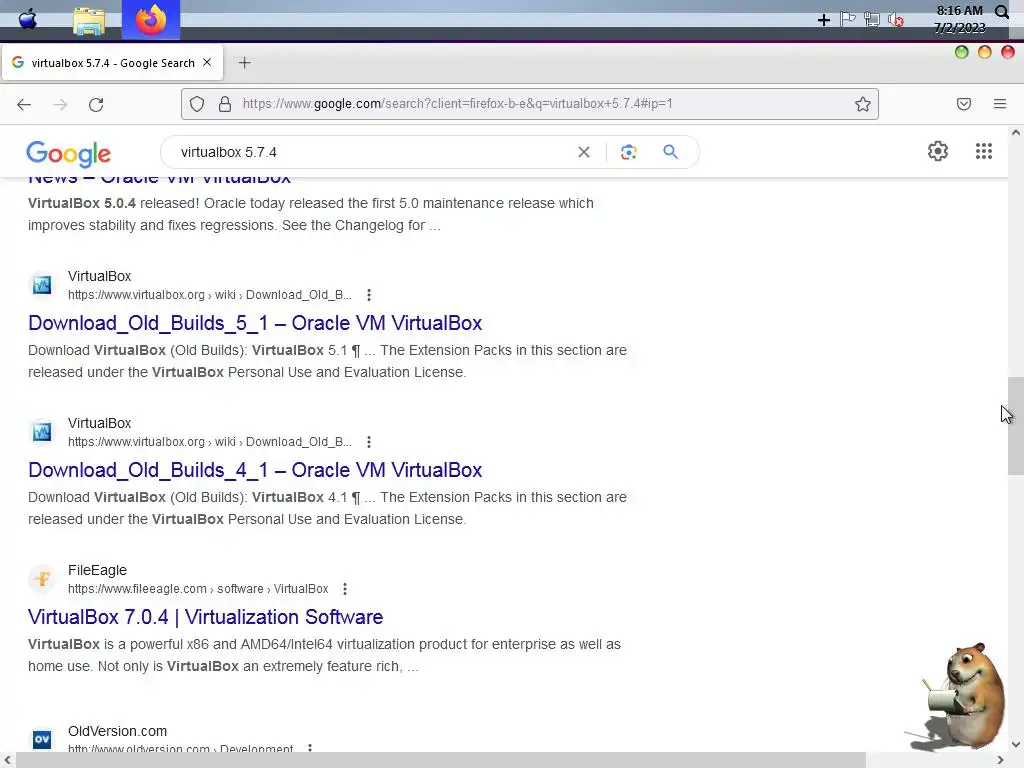Reload the current page

pyautogui.click(x=96, y=104)
